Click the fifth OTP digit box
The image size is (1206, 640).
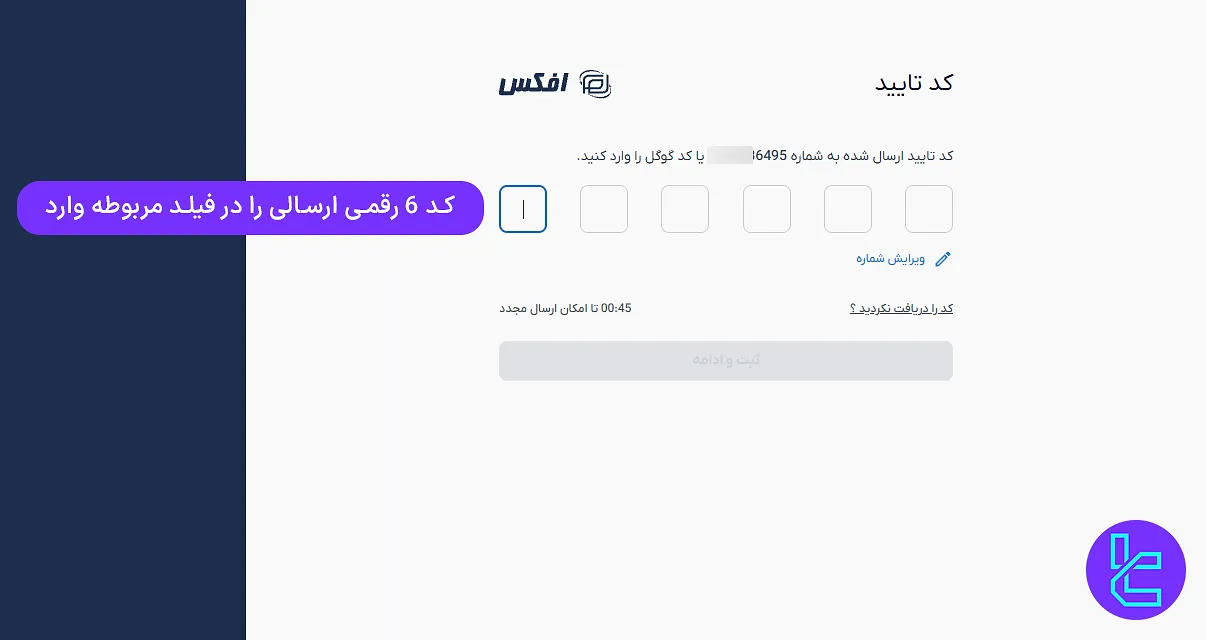click(x=847, y=209)
